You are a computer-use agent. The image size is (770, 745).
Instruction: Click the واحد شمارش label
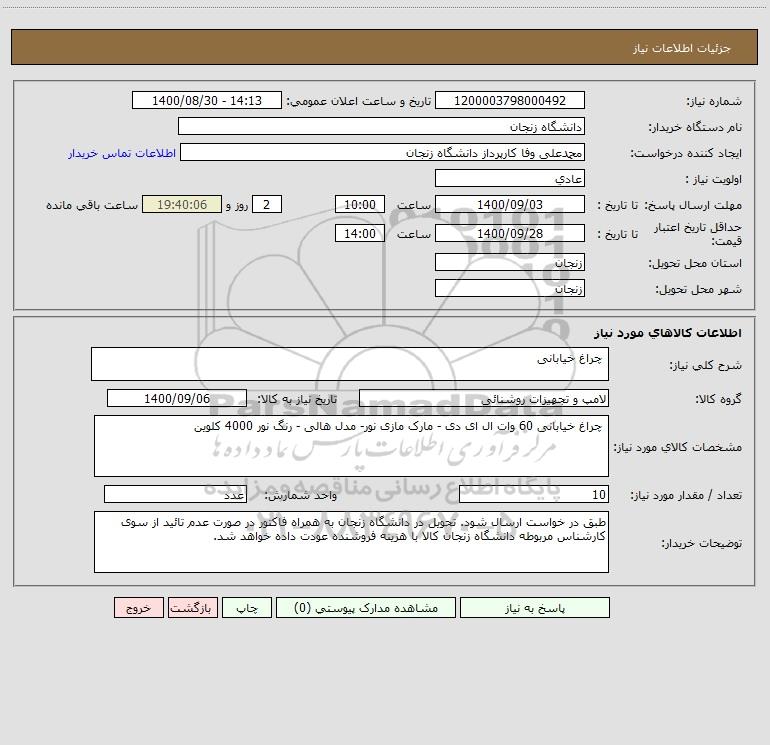click(x=301, y=496)
